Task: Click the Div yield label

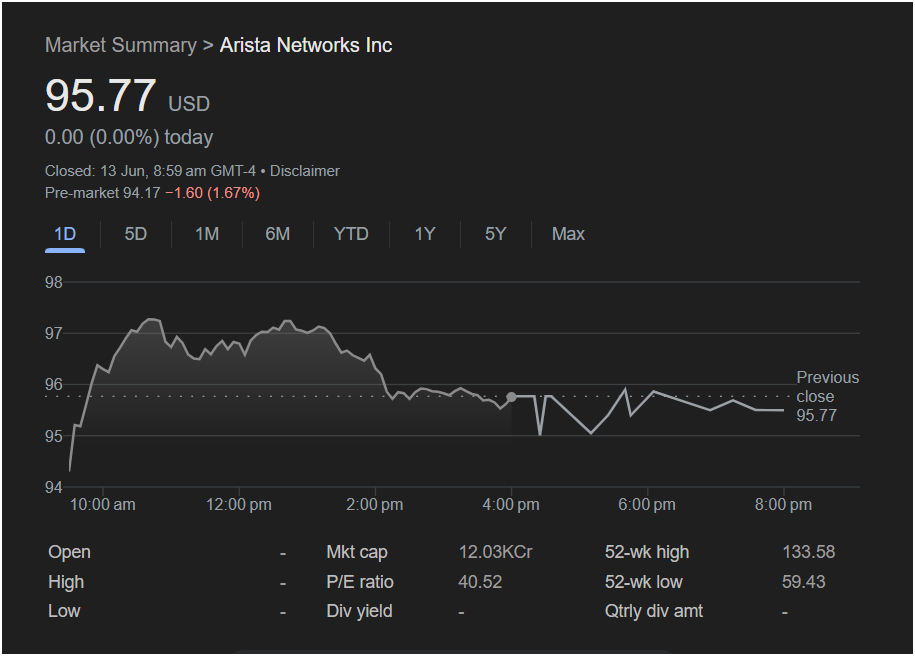Action: coord(359,611)
